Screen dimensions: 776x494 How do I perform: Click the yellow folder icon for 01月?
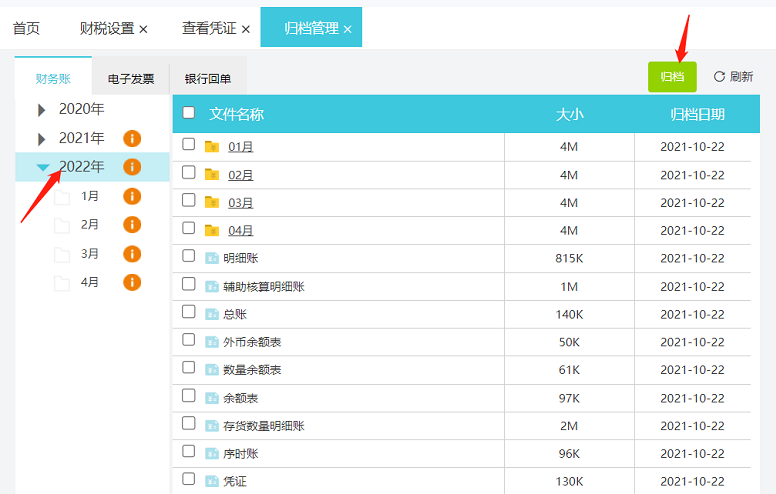pos(211,146)
